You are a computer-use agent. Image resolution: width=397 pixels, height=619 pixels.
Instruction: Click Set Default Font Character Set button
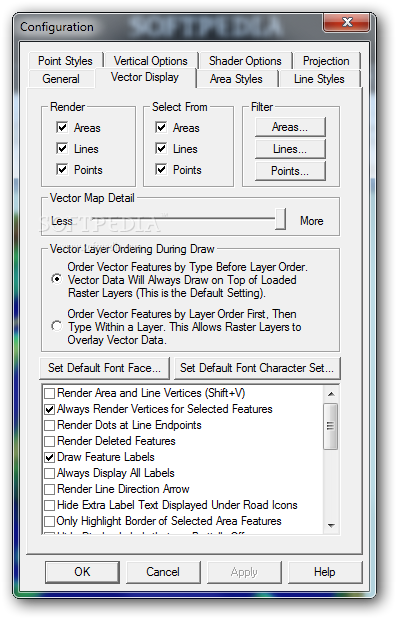257,368
